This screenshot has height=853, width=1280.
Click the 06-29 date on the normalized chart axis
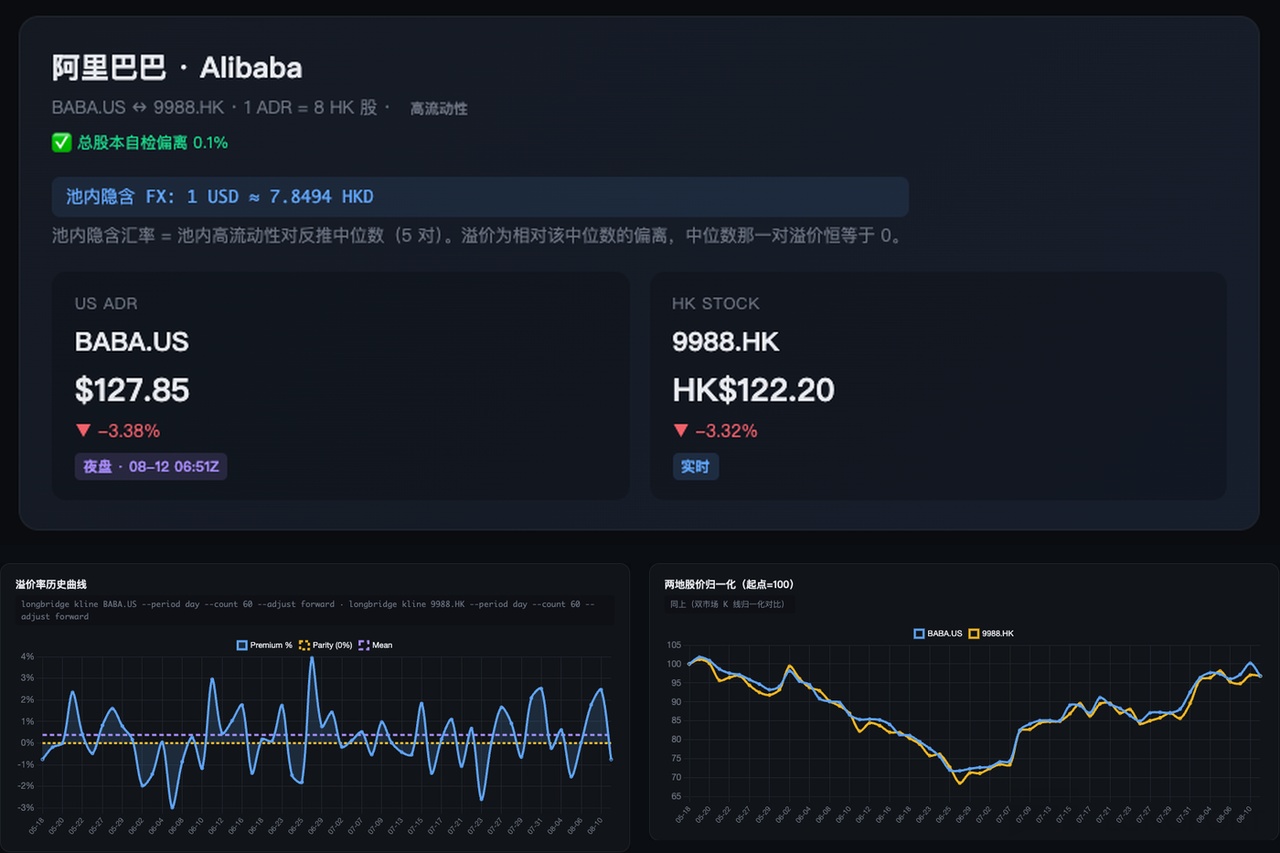tap(963, 814)
